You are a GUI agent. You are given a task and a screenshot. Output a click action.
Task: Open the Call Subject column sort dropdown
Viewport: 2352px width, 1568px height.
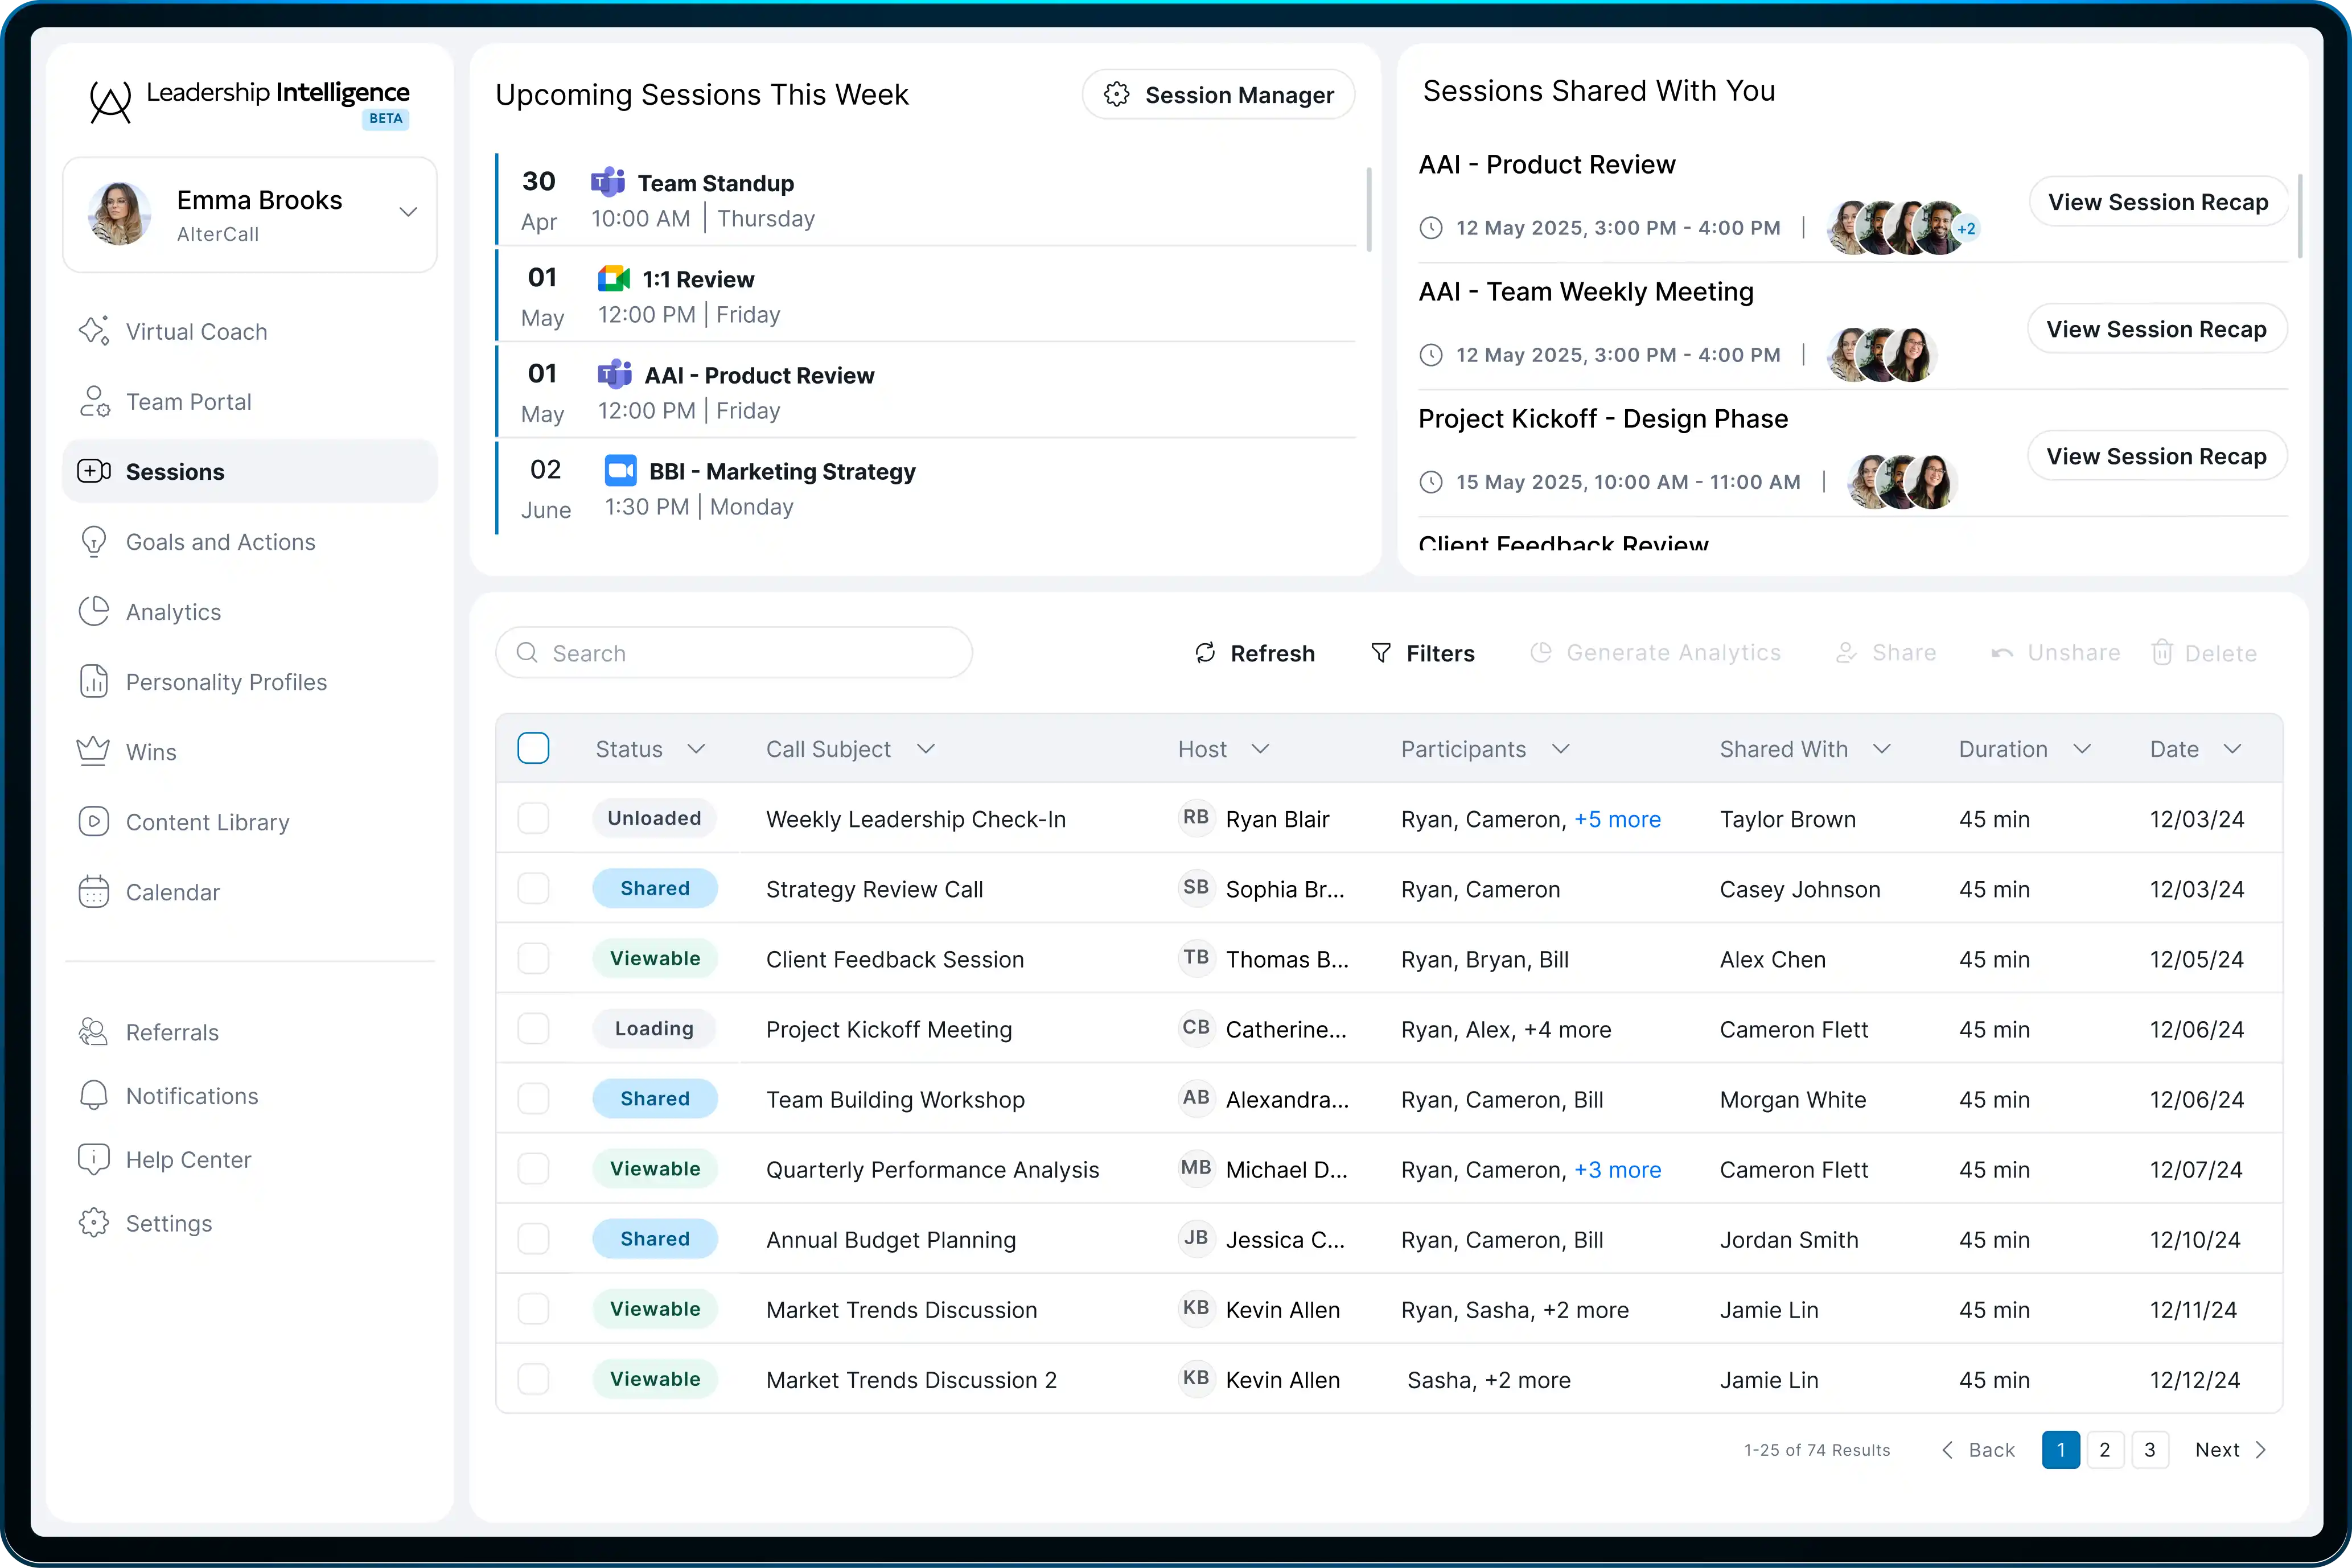click(x=926, y=749)
